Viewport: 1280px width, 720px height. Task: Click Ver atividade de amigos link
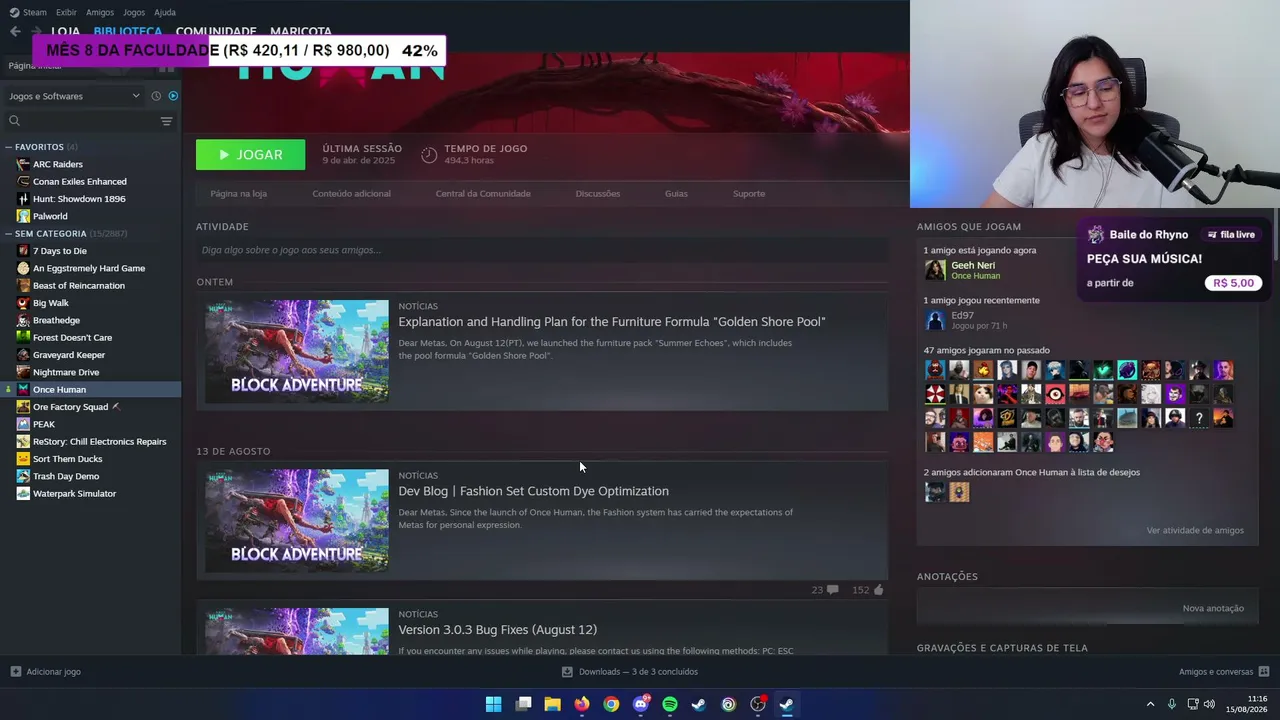[x=1195, y=530]
